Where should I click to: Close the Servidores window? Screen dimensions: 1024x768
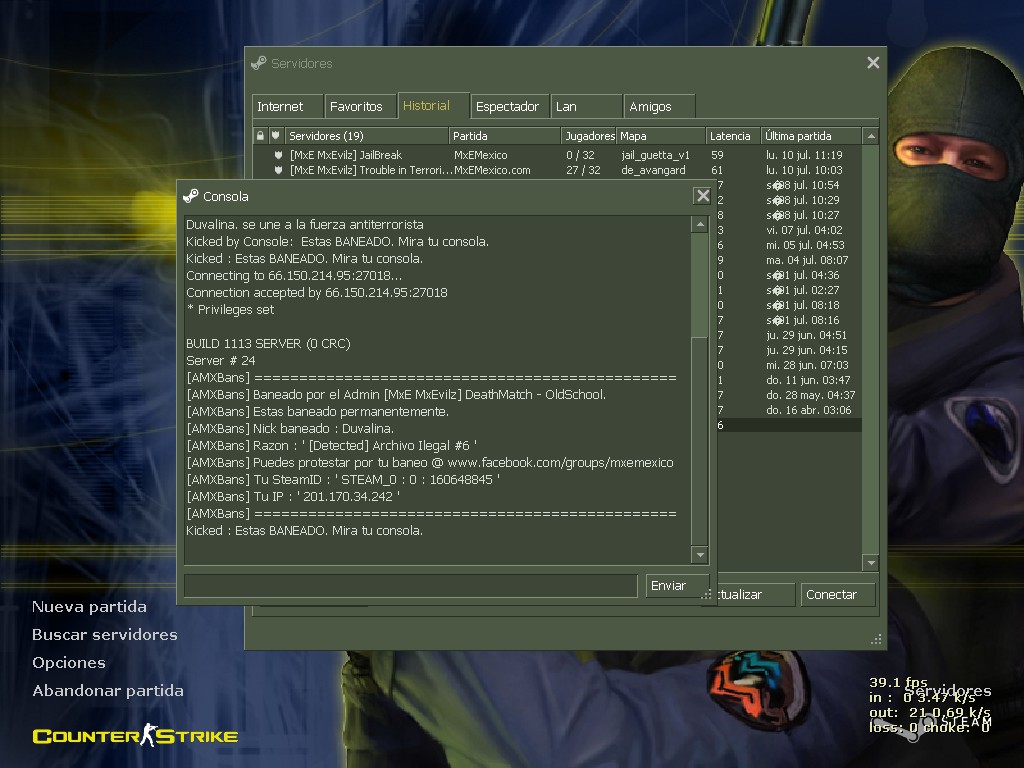click(x=873, y=63)
